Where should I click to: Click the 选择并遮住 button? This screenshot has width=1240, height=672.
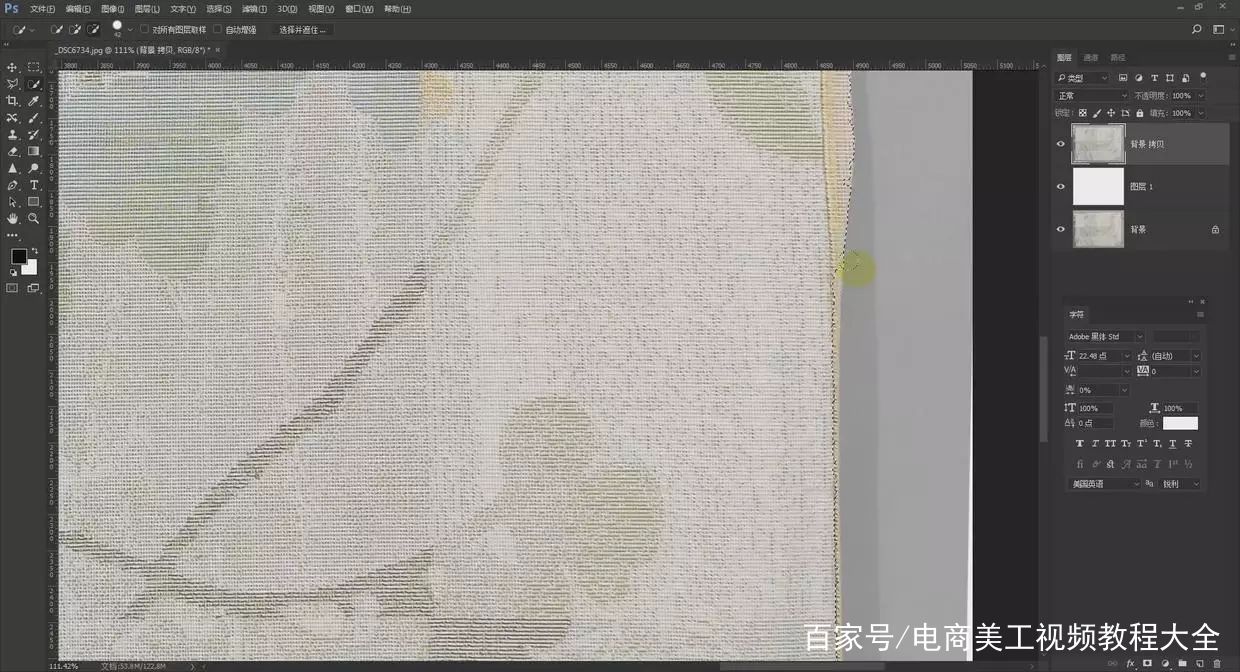pyautogui.click(x=302, y=30)
